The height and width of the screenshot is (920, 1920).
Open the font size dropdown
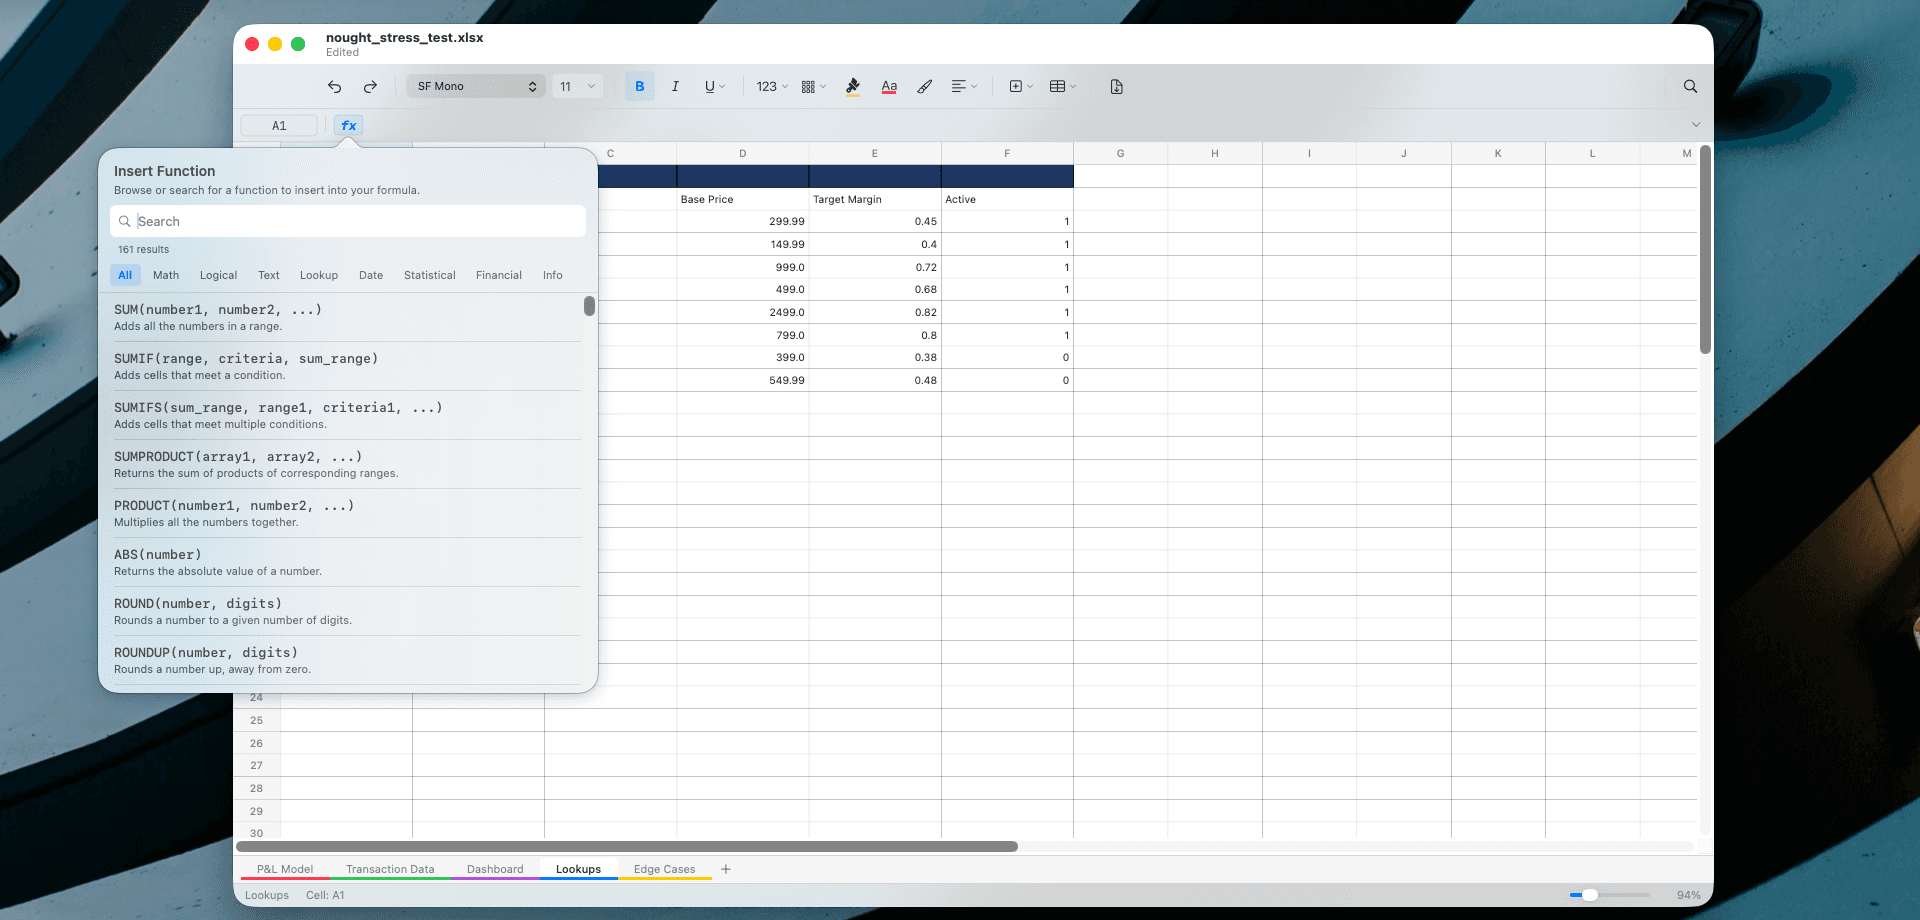pos(578,86)
